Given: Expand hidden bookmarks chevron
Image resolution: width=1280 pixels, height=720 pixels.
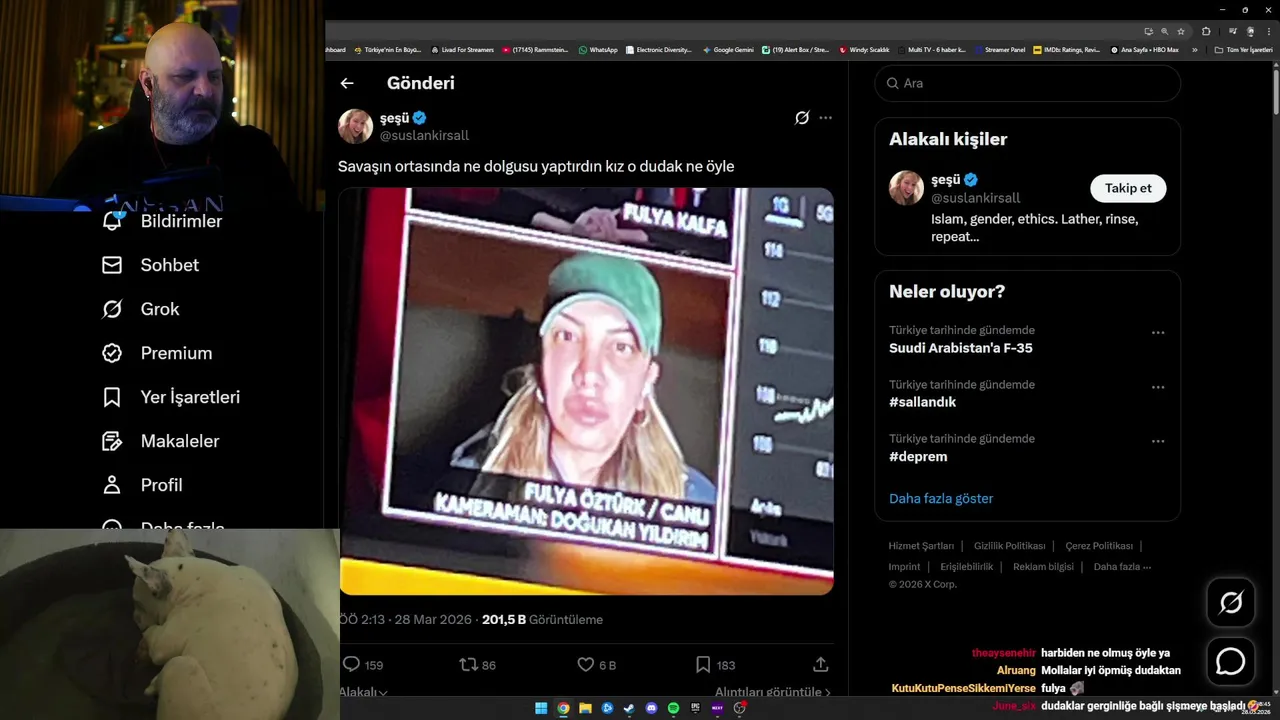Looking at the screenshot, I should coord(1194,49).
